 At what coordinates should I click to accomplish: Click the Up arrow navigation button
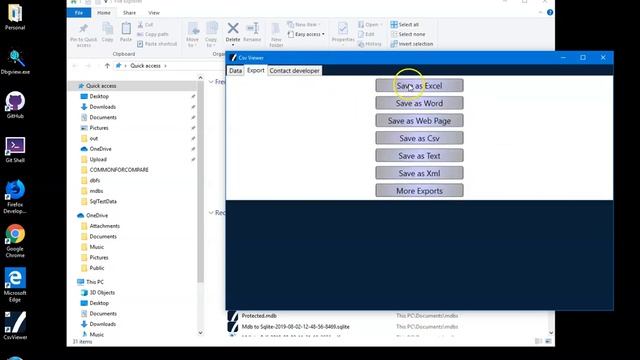(x=107, y=66)
